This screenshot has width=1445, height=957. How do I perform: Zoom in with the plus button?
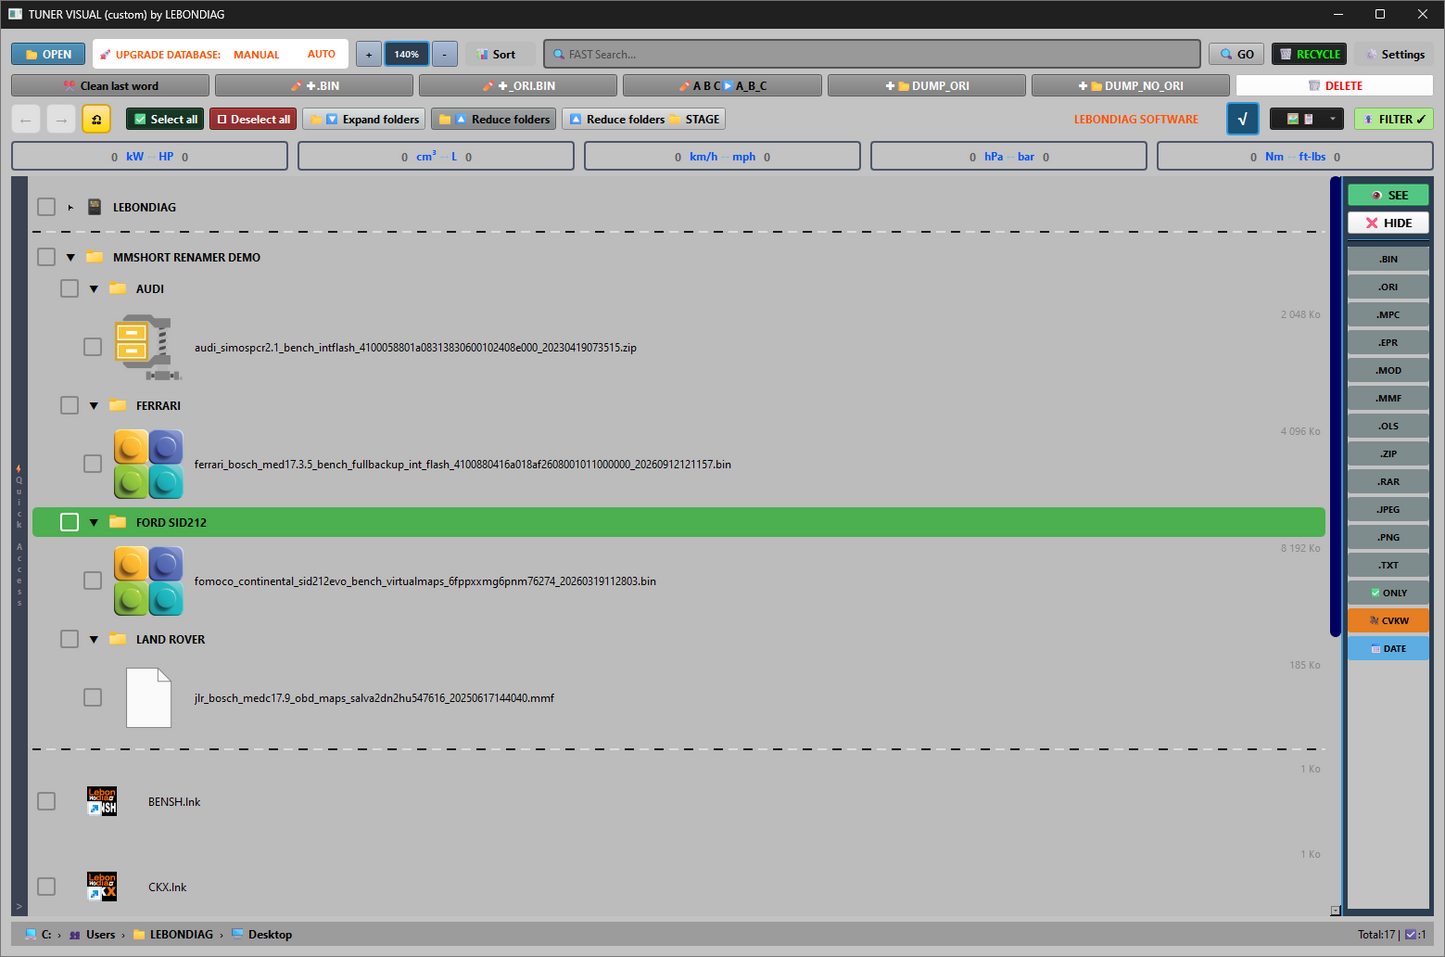(x=368, y=54)
